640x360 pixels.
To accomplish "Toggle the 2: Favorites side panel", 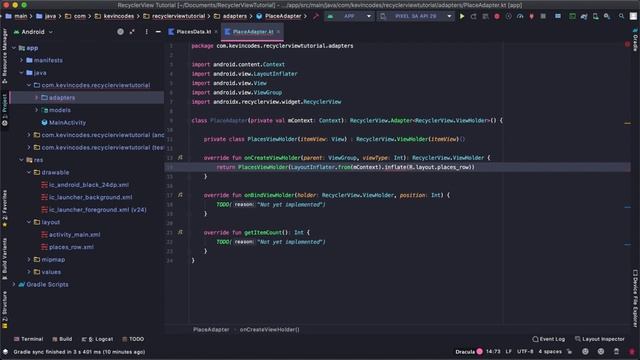I will [x=4, y=209].
